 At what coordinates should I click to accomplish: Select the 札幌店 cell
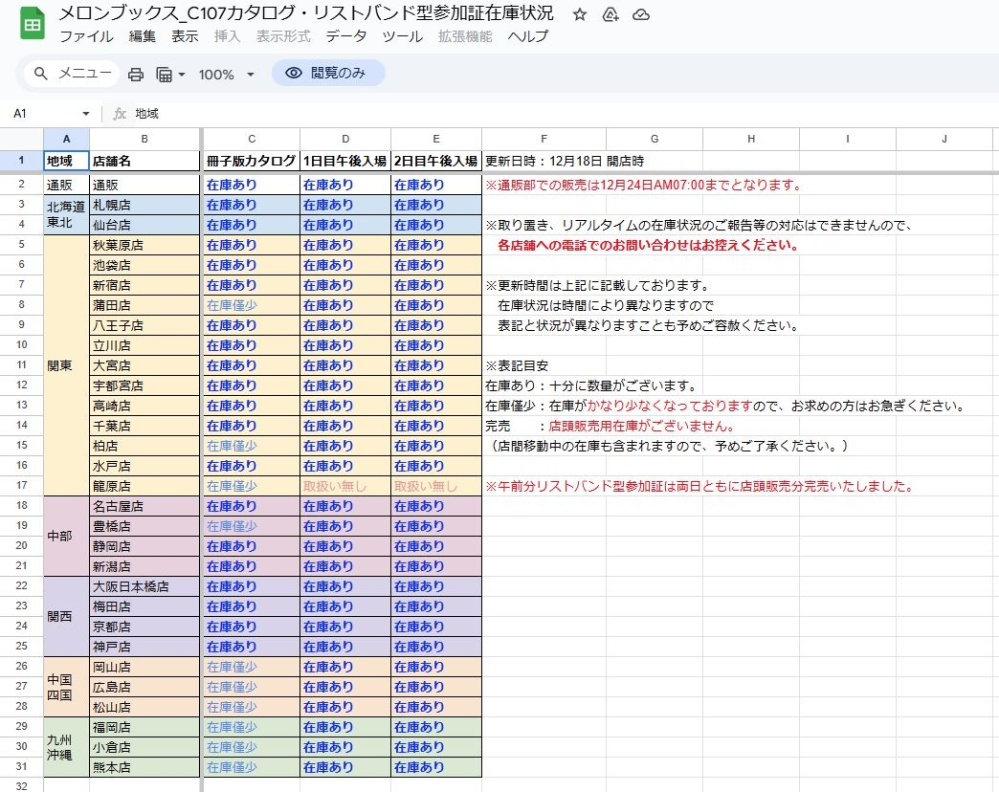coord(145,205)
